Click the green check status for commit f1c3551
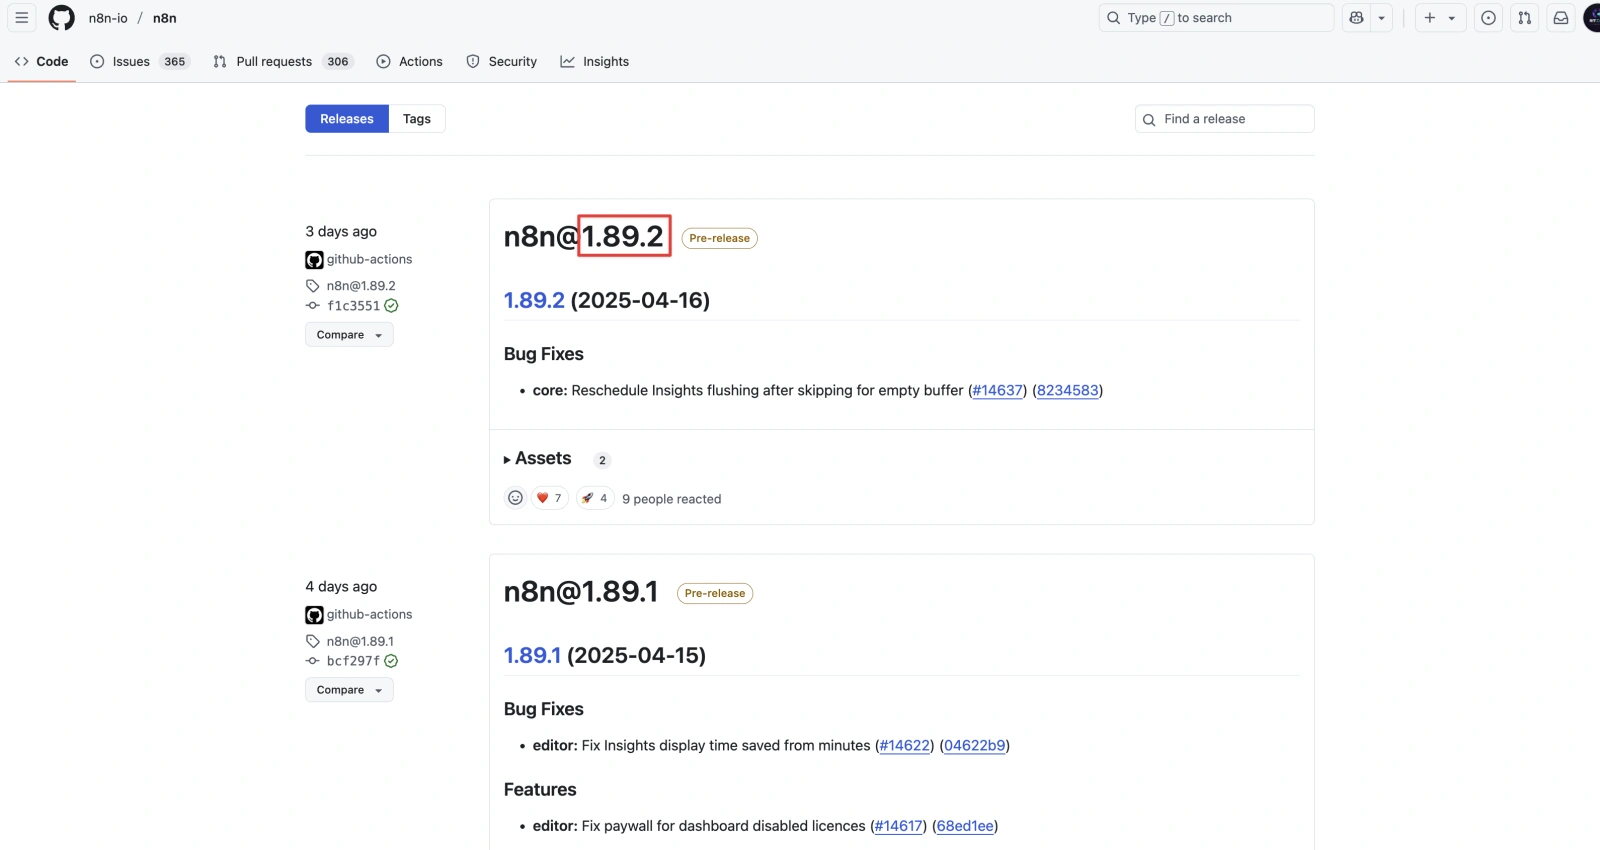Screen dimensions: 1600x850 (x=391, y=306)
